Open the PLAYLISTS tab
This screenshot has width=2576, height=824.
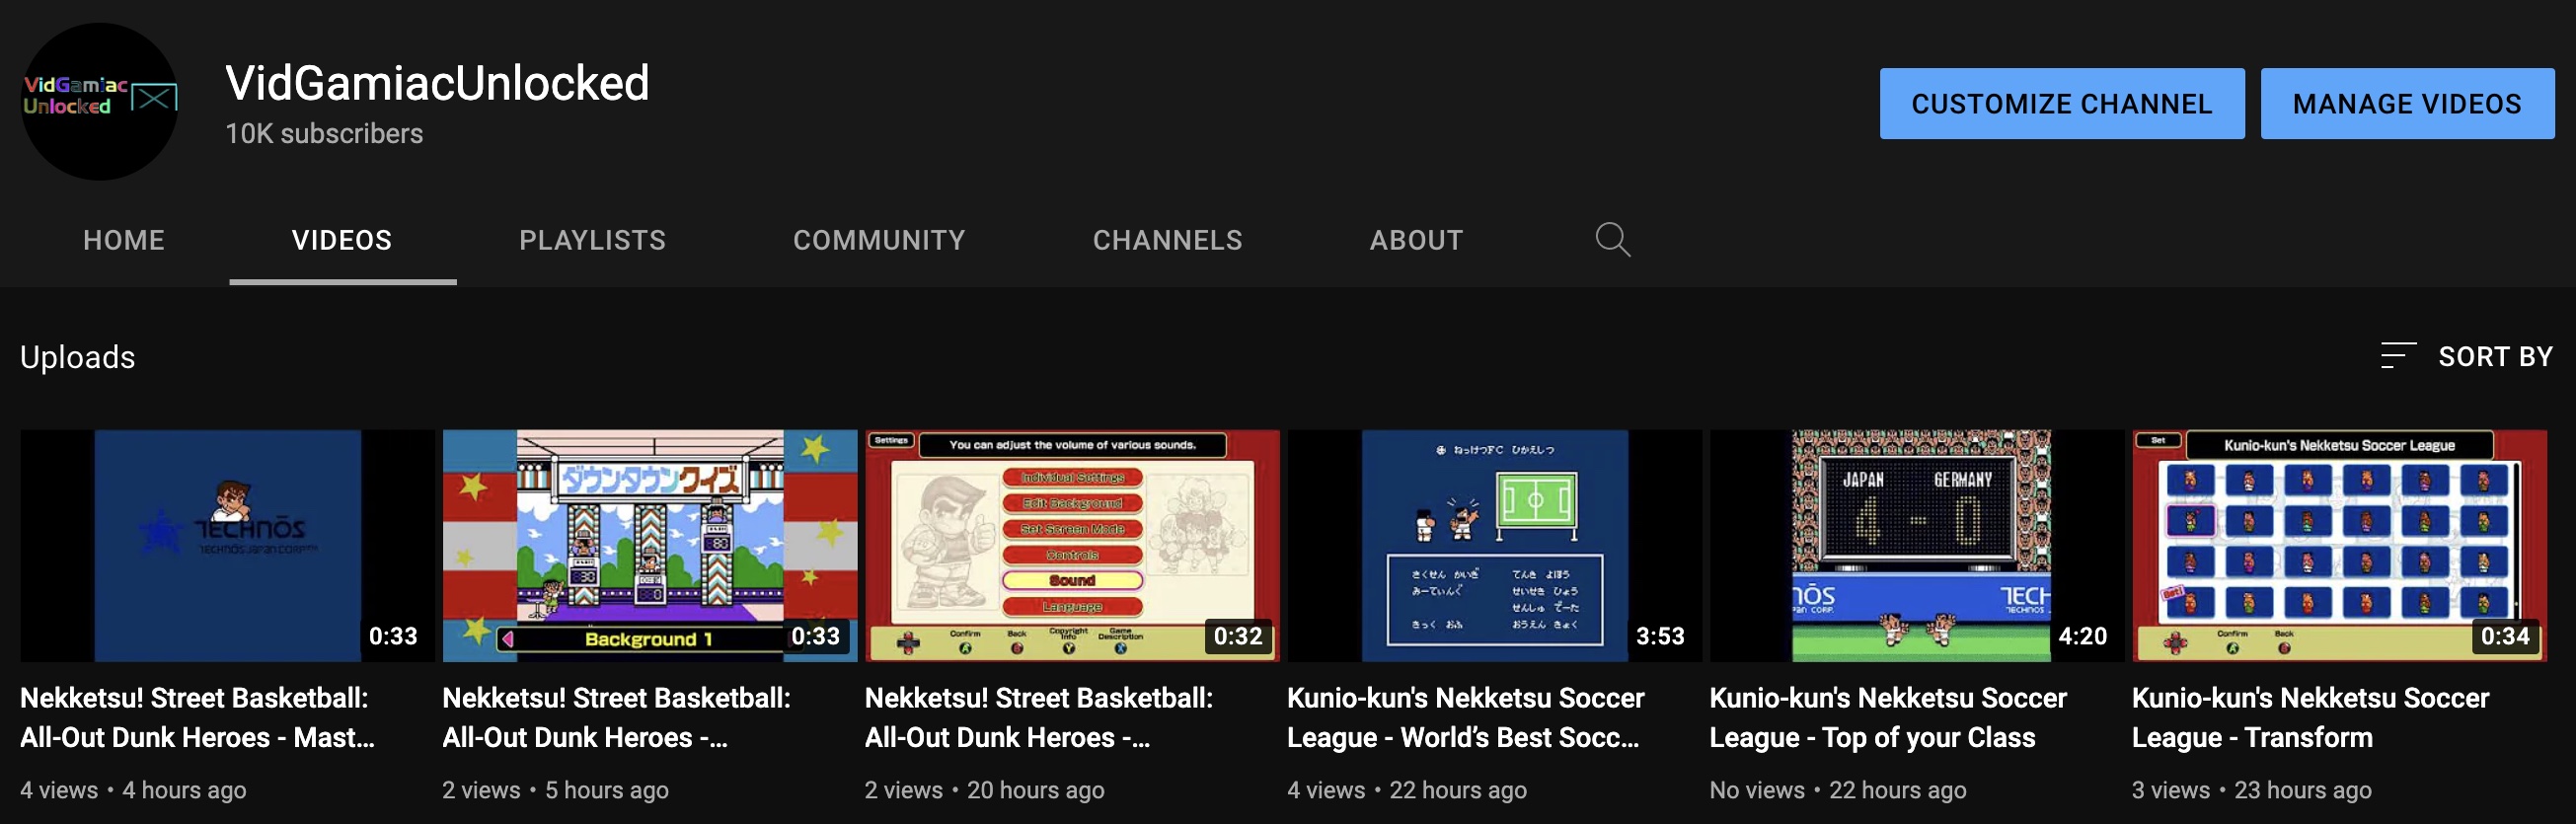click(x=592, y=240)
